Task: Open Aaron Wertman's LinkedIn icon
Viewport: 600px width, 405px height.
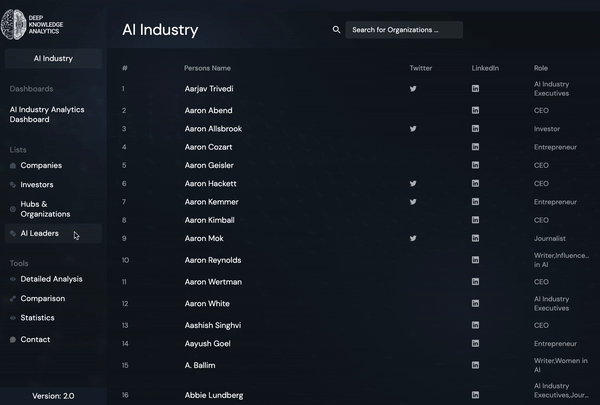Action: tap(475, 282)
